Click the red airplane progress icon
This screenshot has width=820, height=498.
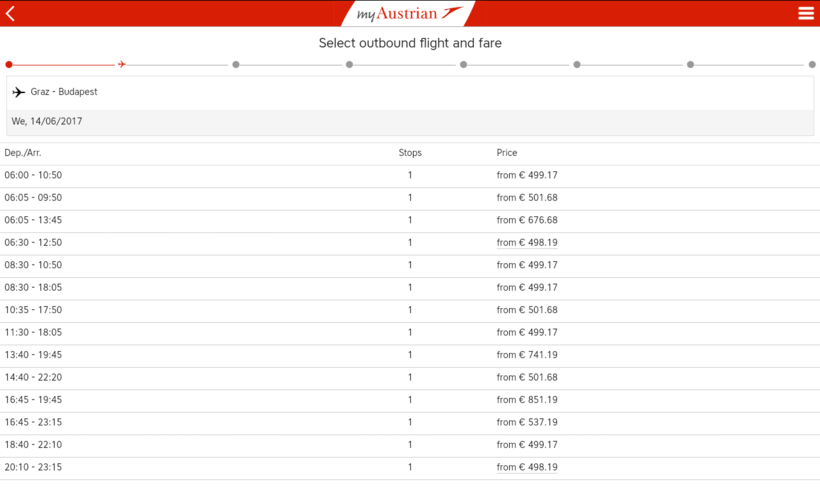[x=122, y=64]
